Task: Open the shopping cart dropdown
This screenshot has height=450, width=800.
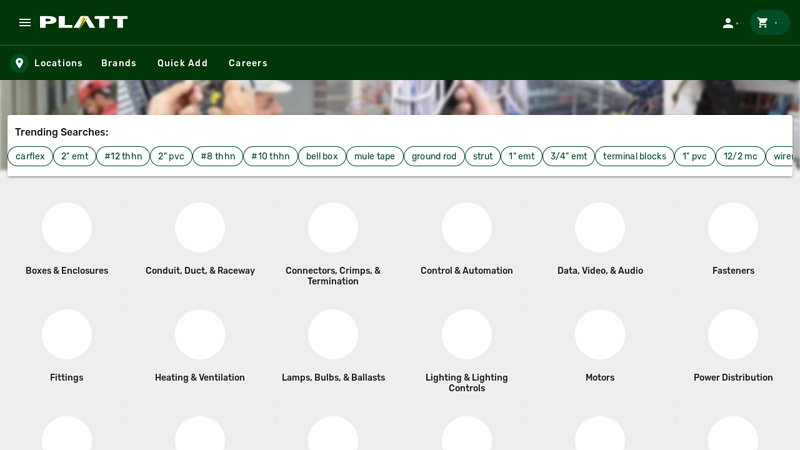Action: [x=768, y=22]
